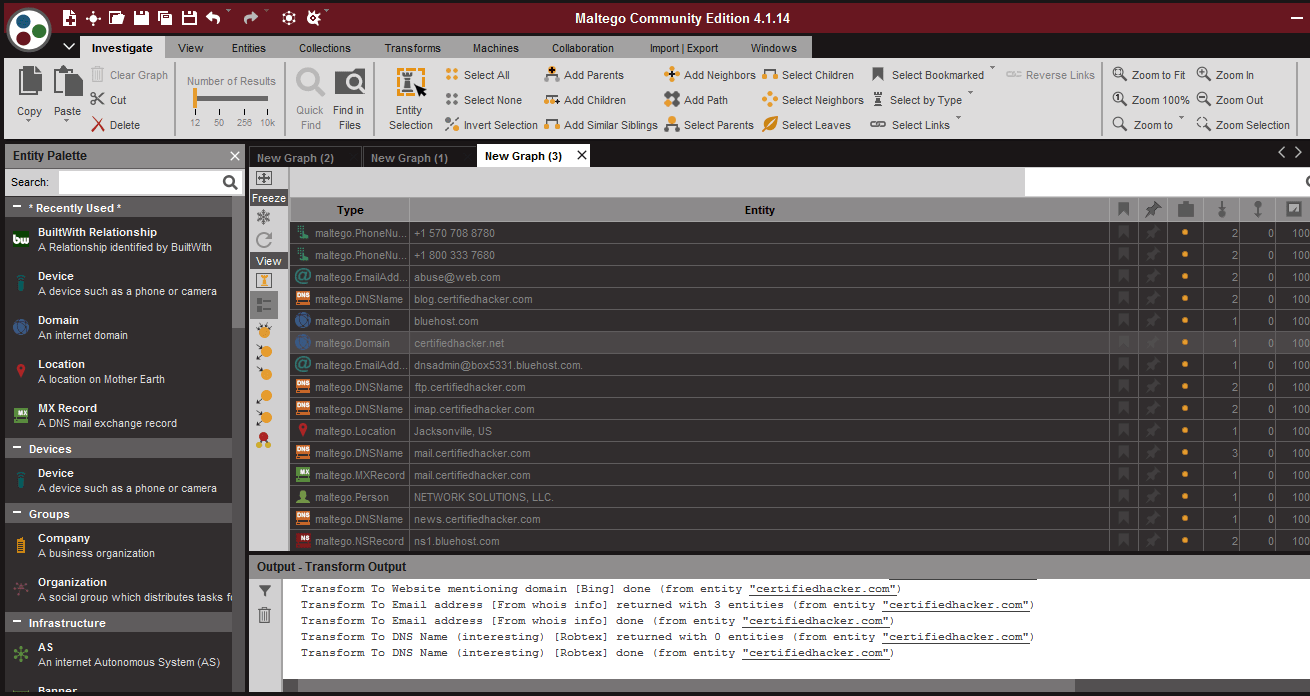Toggle bookmark for +1 570 708 8780 row

[1124, 233]
